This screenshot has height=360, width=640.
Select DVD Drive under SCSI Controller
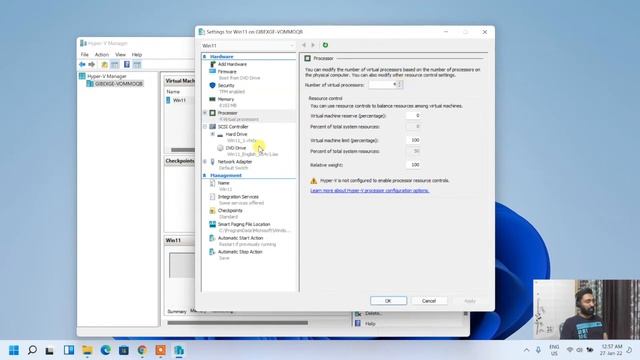tap(236, 148)
